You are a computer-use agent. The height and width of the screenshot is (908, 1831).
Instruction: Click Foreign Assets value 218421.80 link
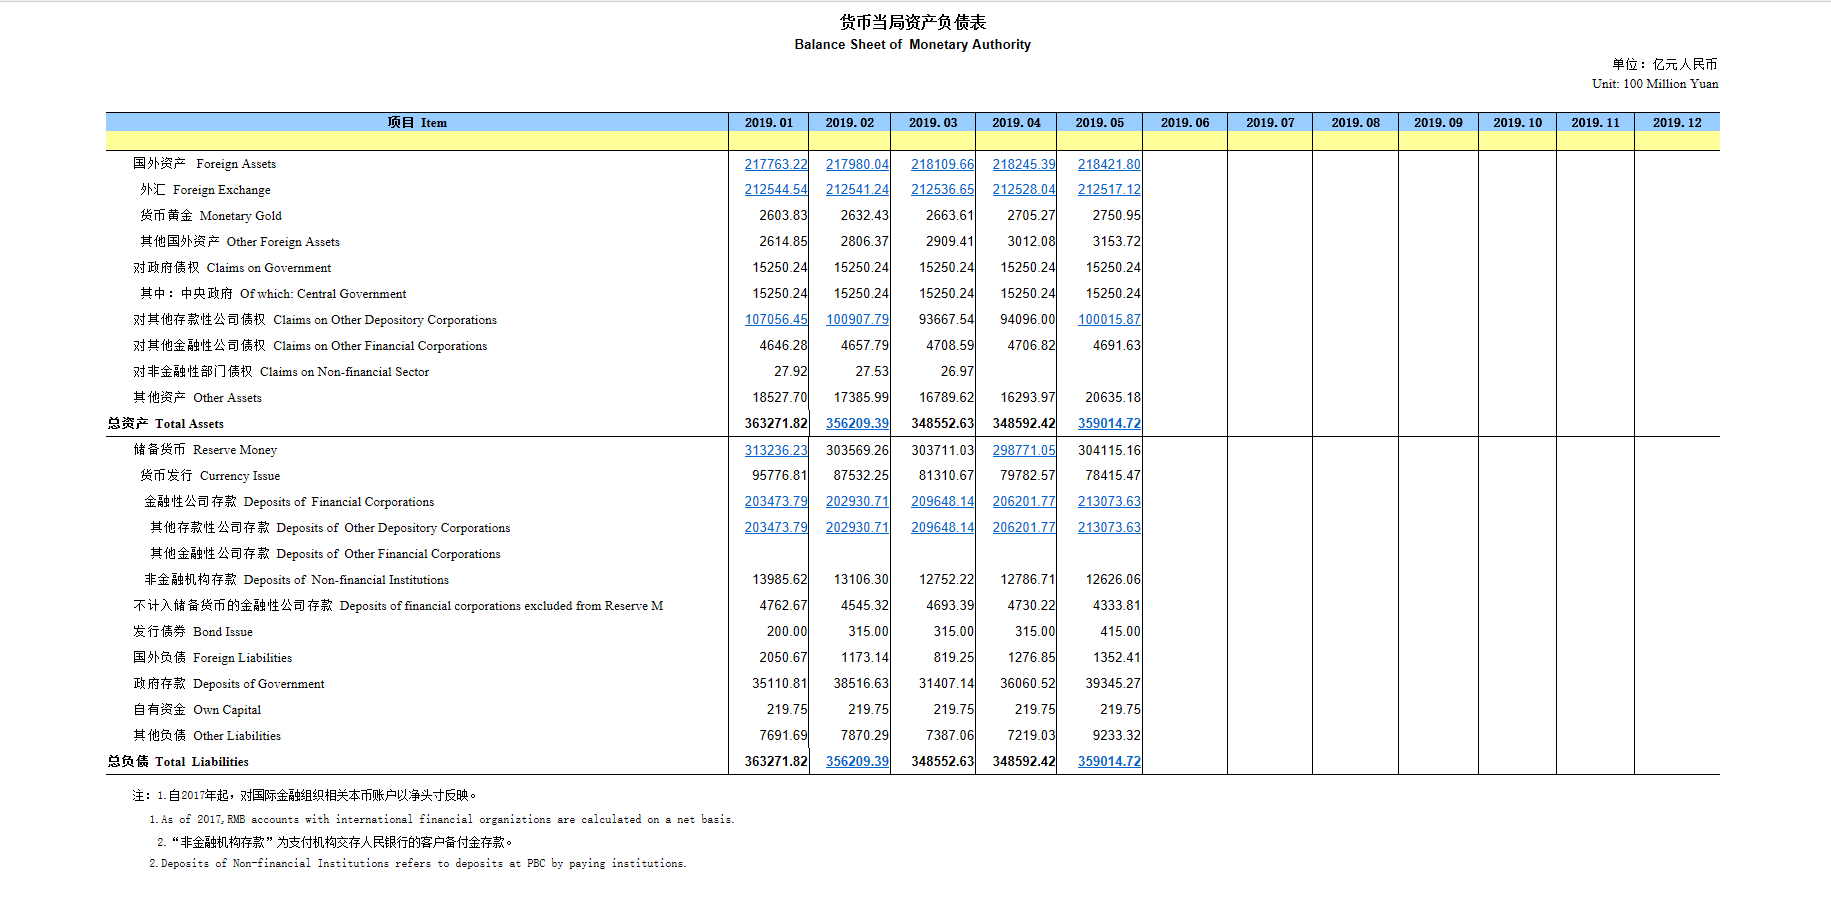point(1108,164)
